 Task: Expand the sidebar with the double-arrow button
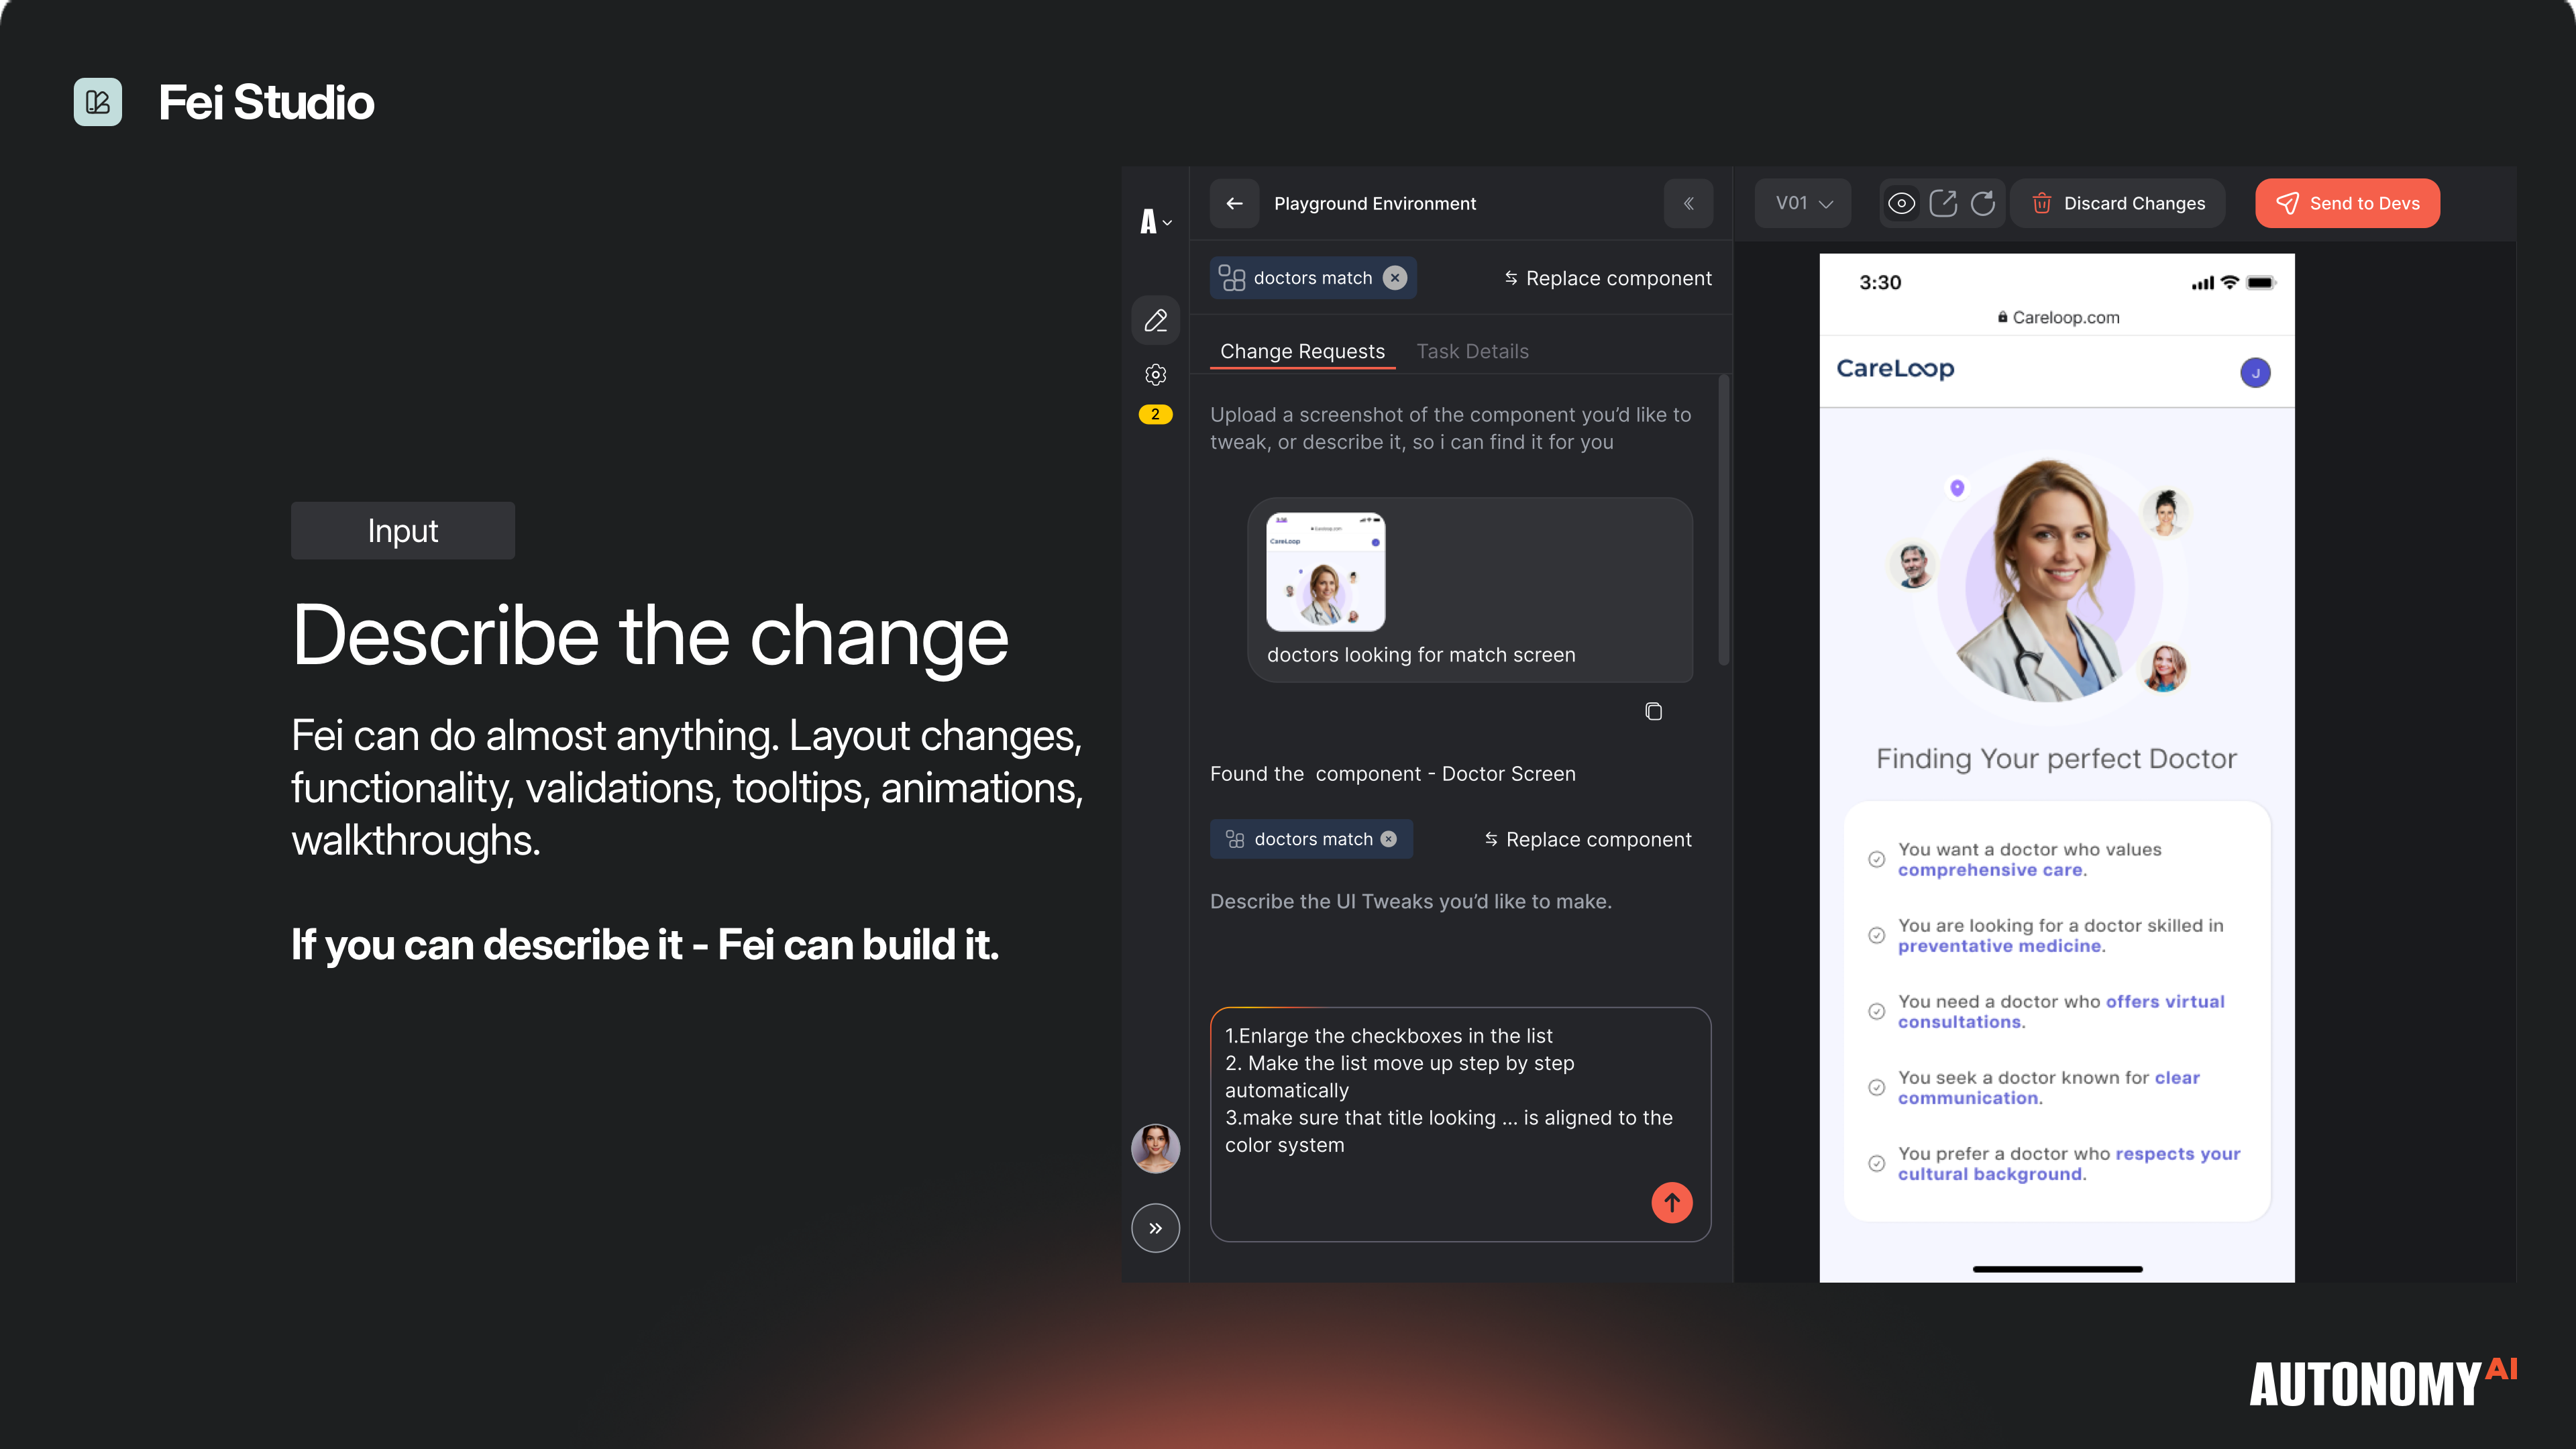click(x=1155, y=1228)
